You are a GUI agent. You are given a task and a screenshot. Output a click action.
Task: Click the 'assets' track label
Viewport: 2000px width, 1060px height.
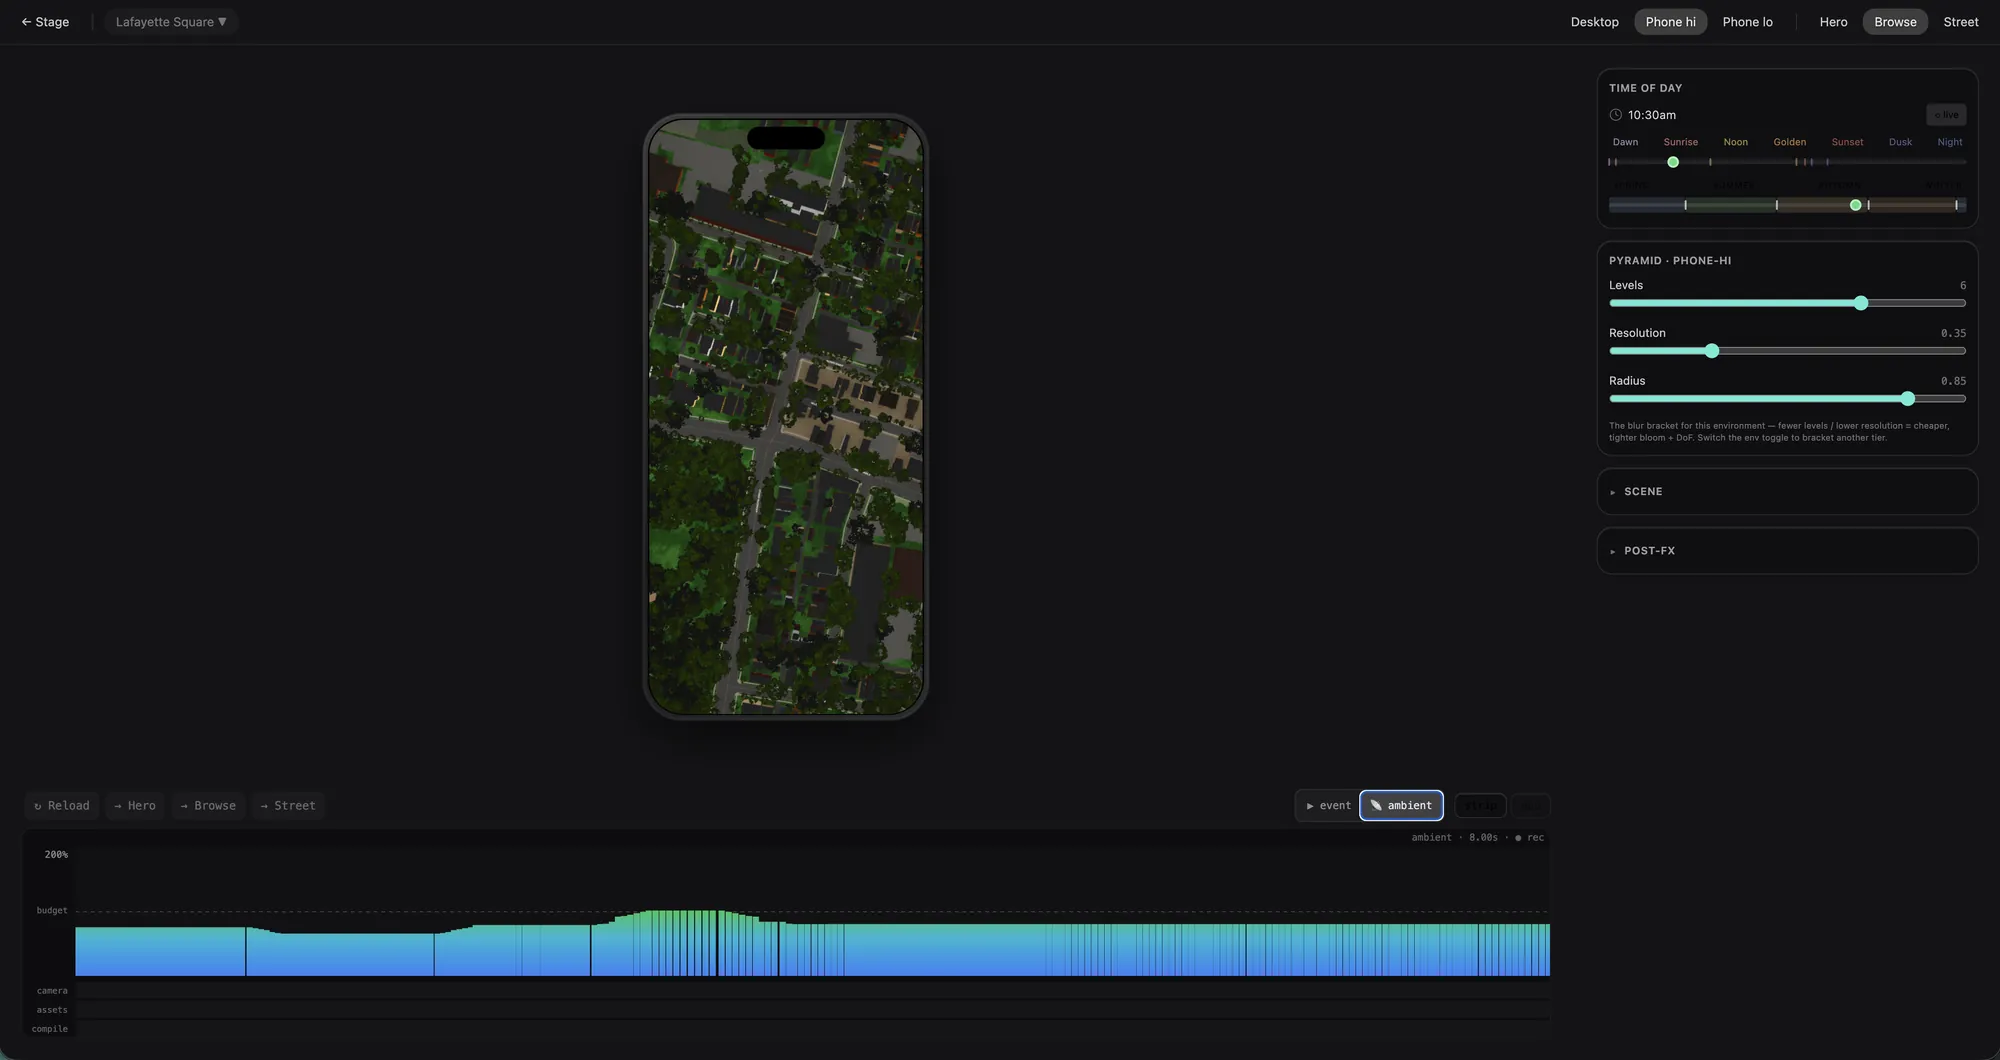(x=52, y=1010)
